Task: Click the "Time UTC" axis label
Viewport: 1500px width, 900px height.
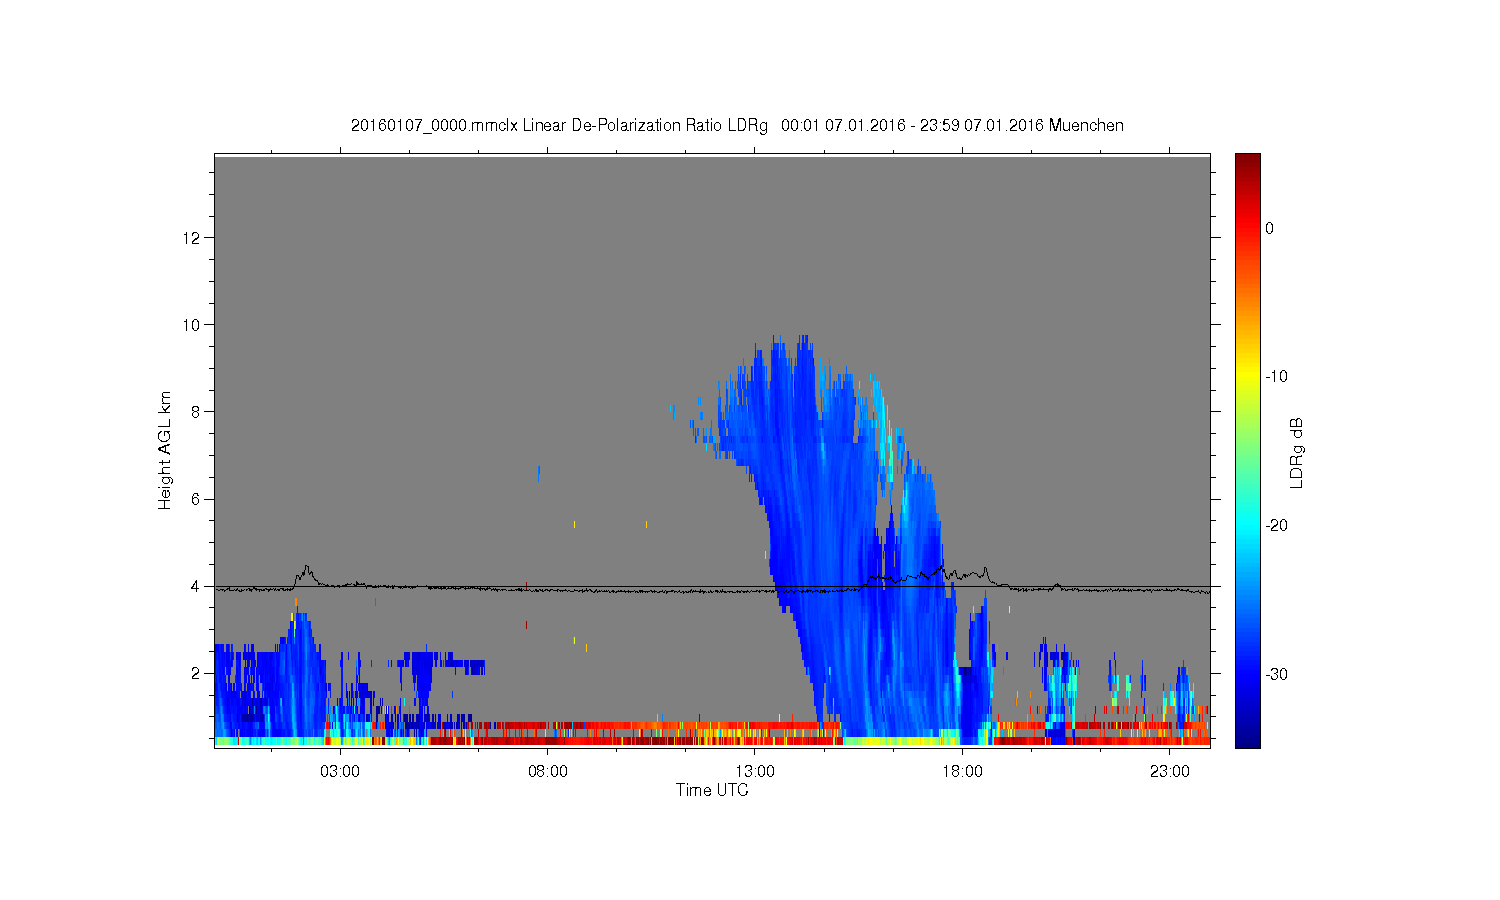Action: pos(712,790)
